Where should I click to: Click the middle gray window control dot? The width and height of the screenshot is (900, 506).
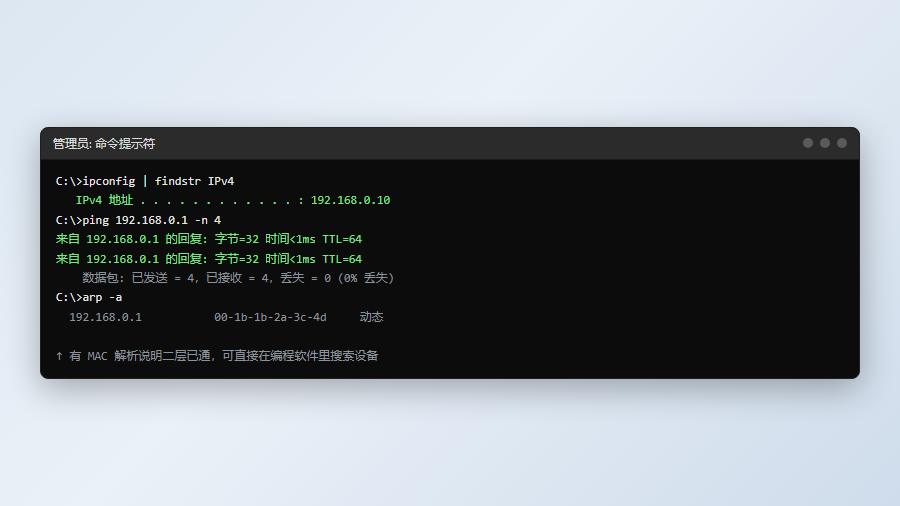[x=825, y=143]
